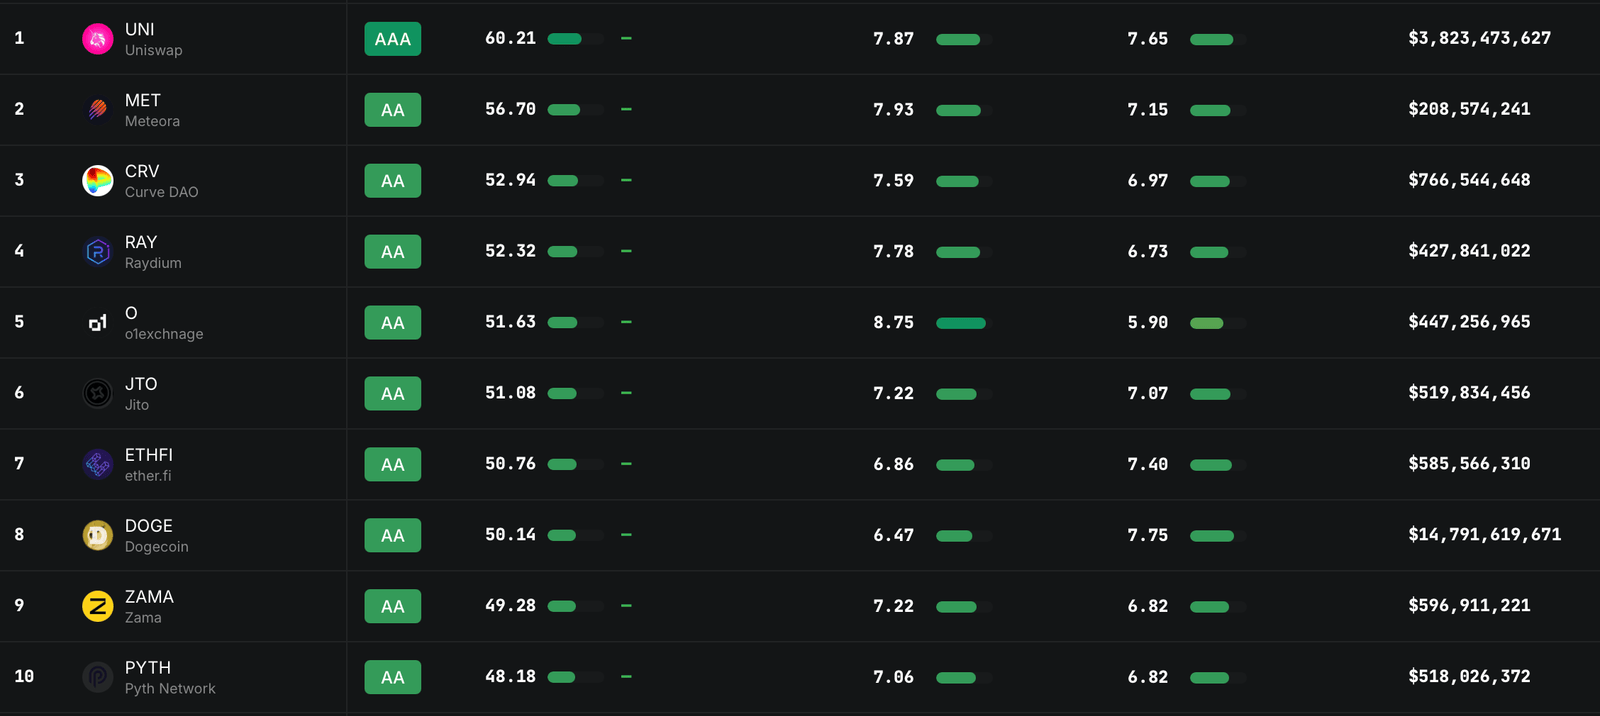Click the Curve DAO CRV token logo
This screenshot has height=716, width=1600.
pyautogui.click(x=97, y=181)
